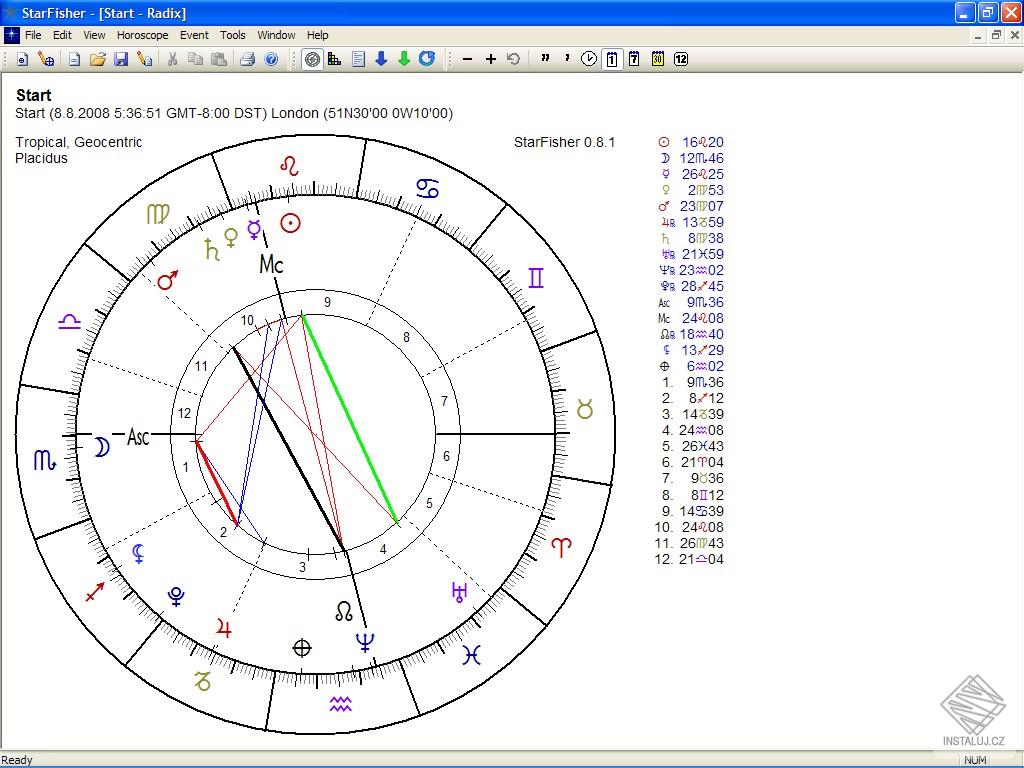Open the Horoscope menu

pos(142,35)
